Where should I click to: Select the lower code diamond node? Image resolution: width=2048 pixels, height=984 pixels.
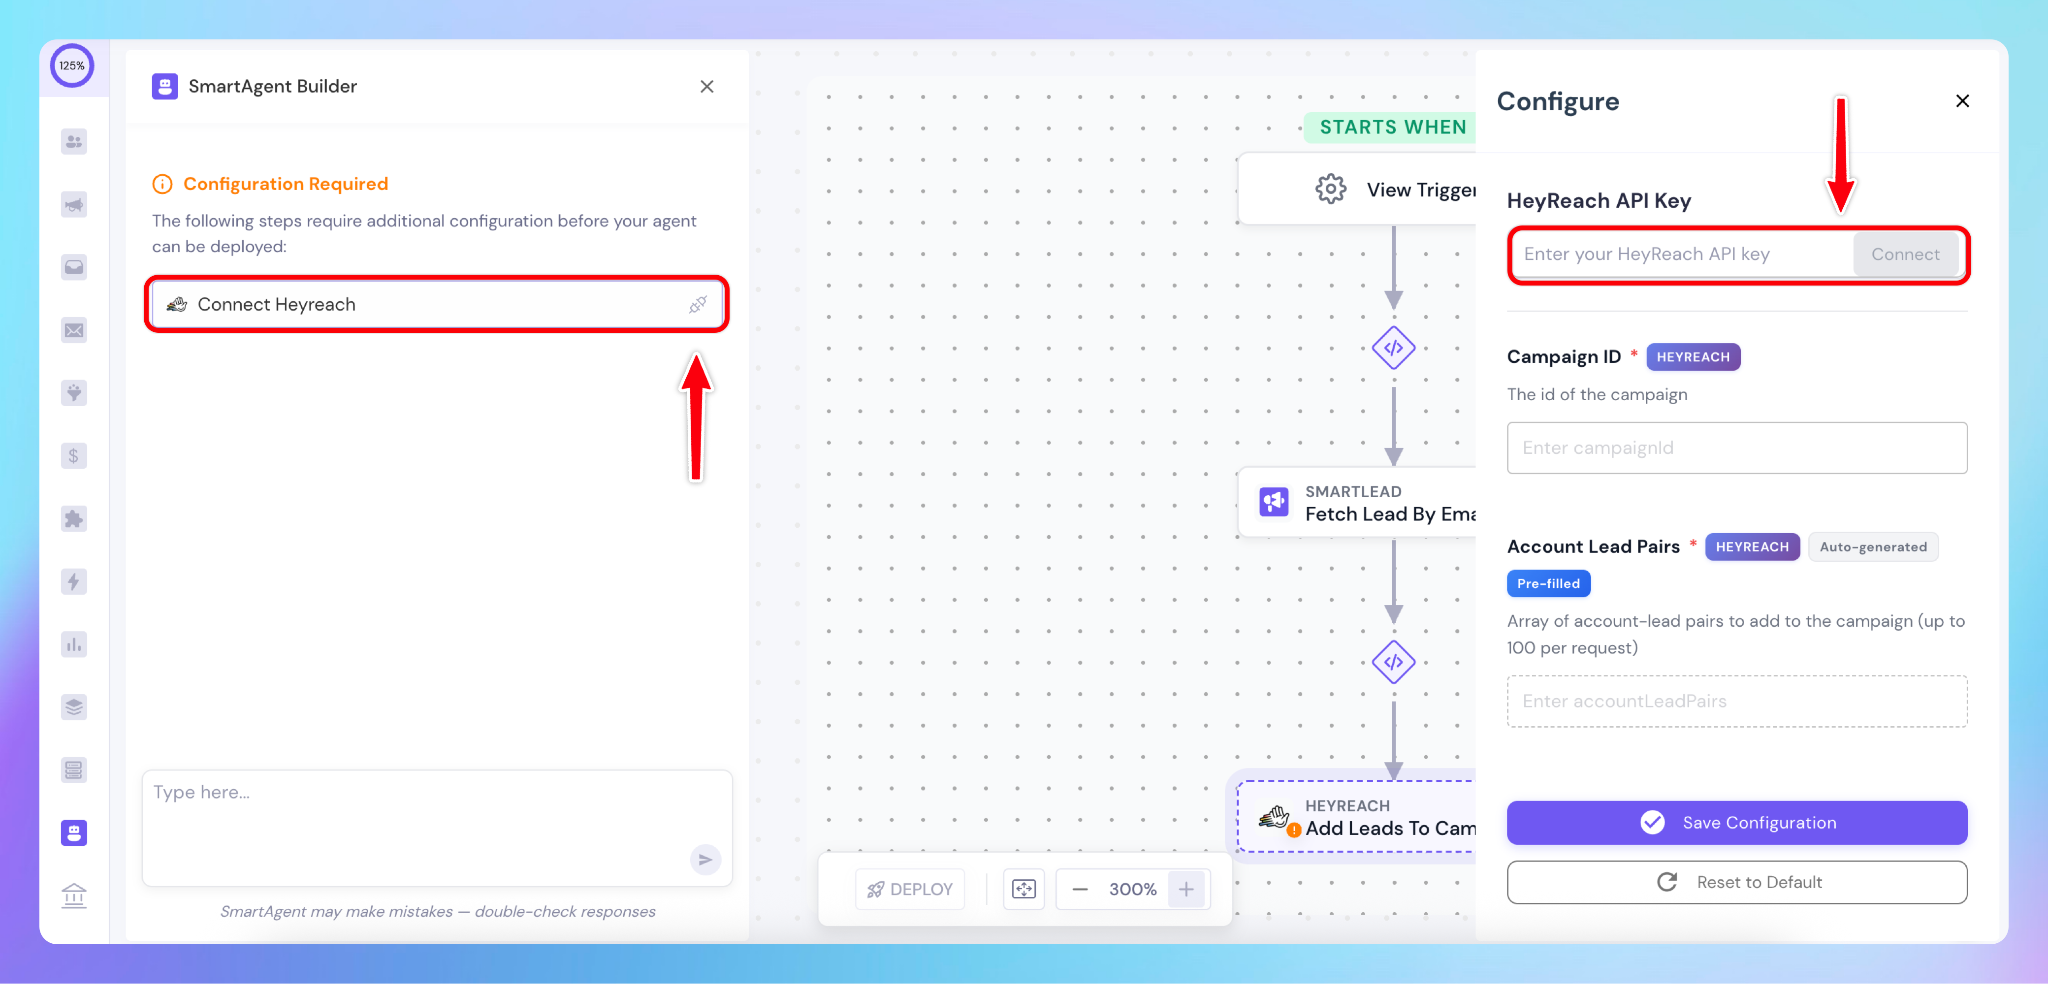tap(1394, 662)
